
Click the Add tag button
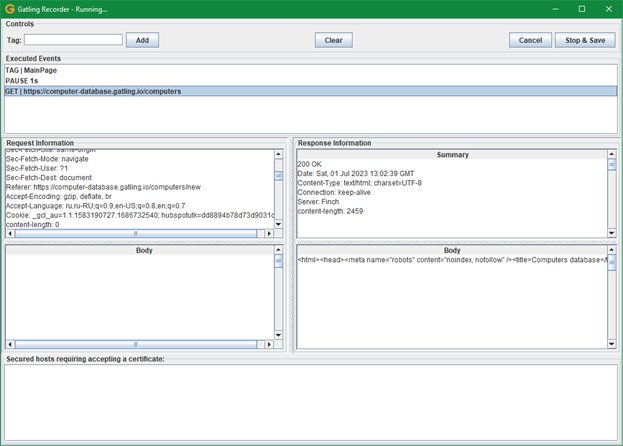(142, 40)
